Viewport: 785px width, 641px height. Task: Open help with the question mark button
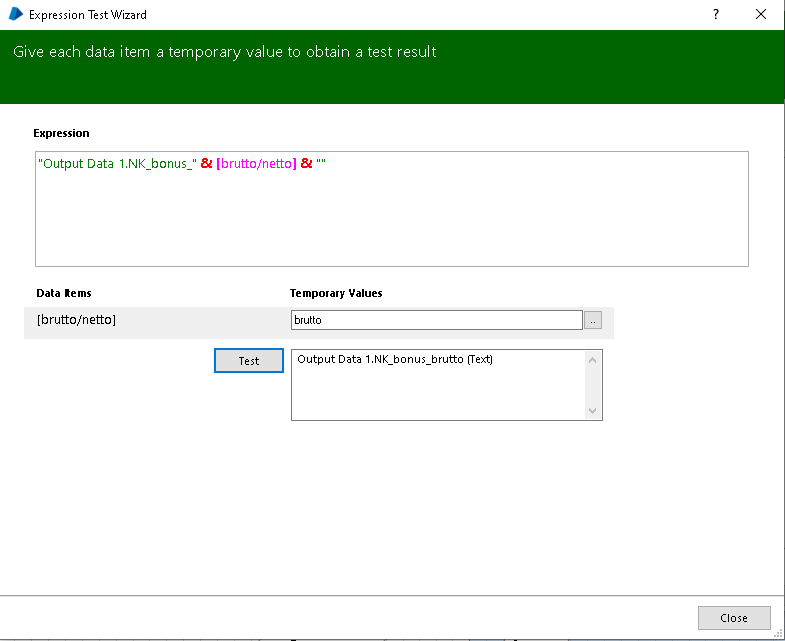tap(715, 15)
